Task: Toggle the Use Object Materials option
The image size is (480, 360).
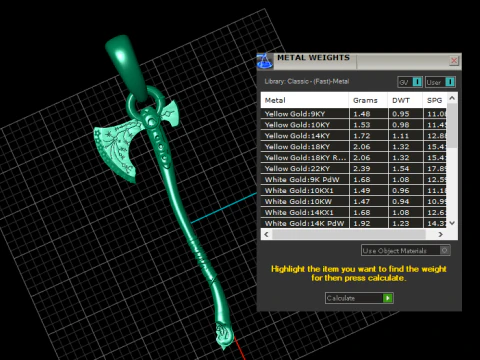Action: 406,251
